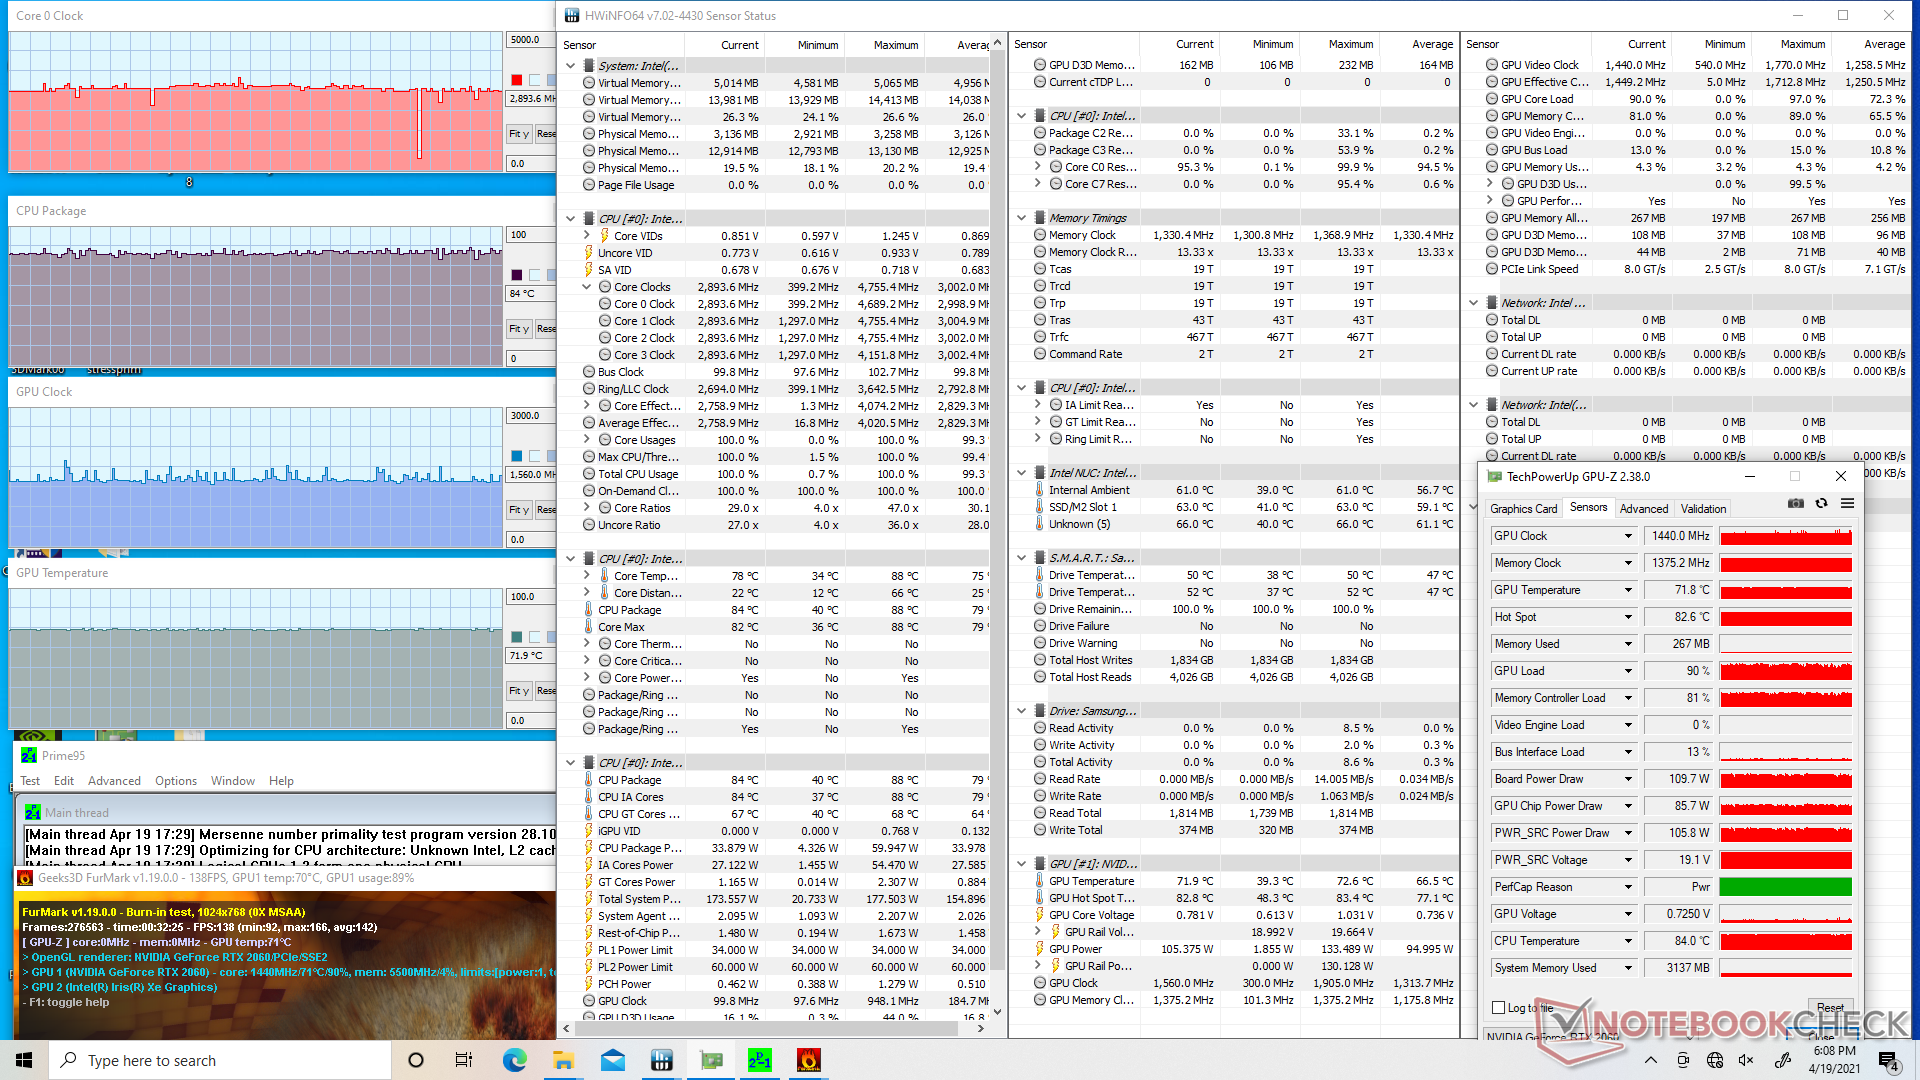Open the Prime95 Advanced menu
Viewport: 1920px width, 1080px height.
114,781
